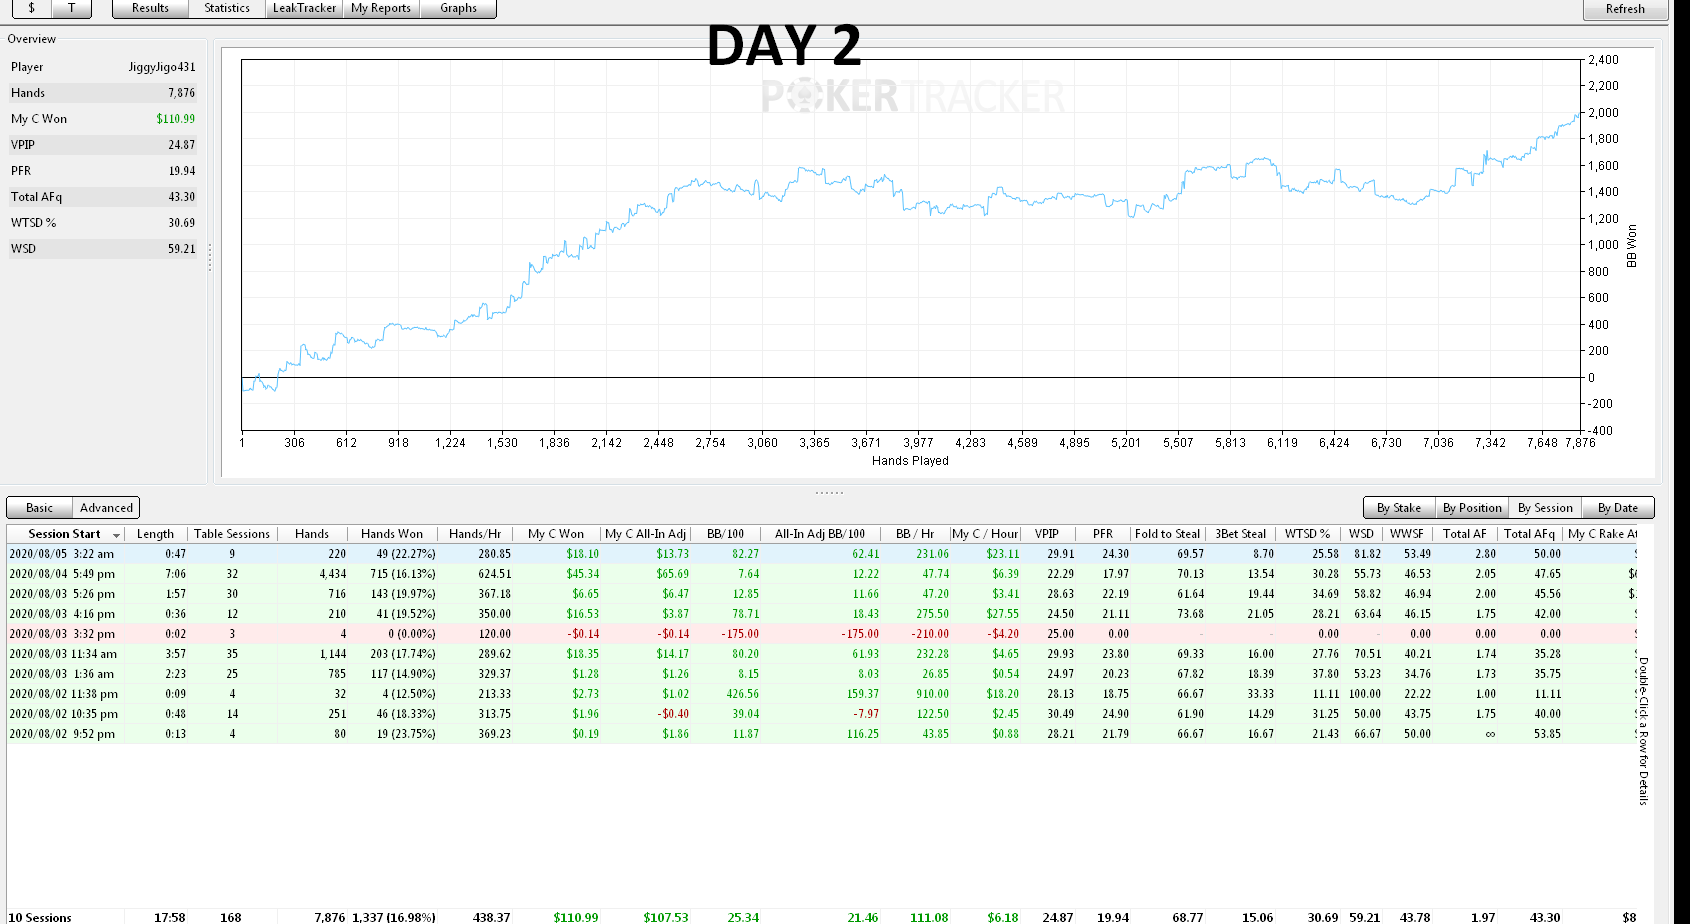Select session 2020/08/04 5:49 pm row
1690x924 pixels.
[822, 573]
